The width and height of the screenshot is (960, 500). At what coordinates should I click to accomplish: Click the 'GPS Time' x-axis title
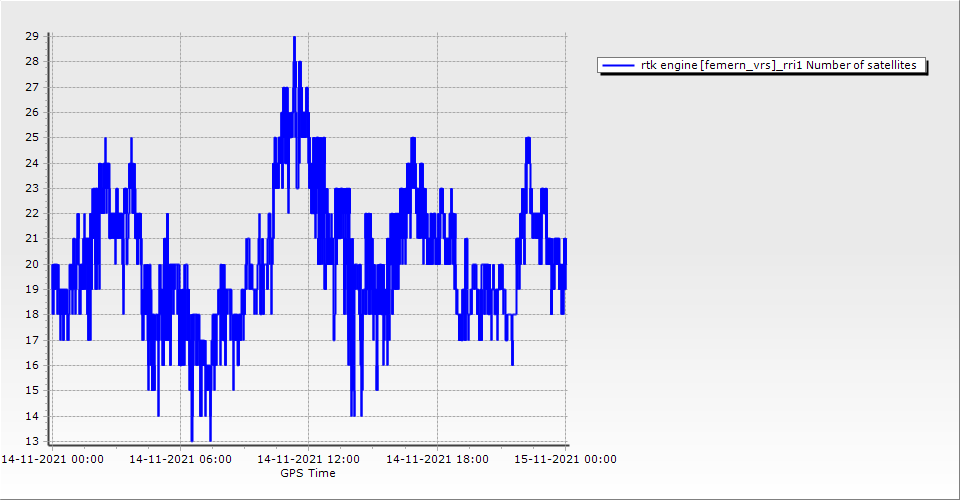[308, 473]
